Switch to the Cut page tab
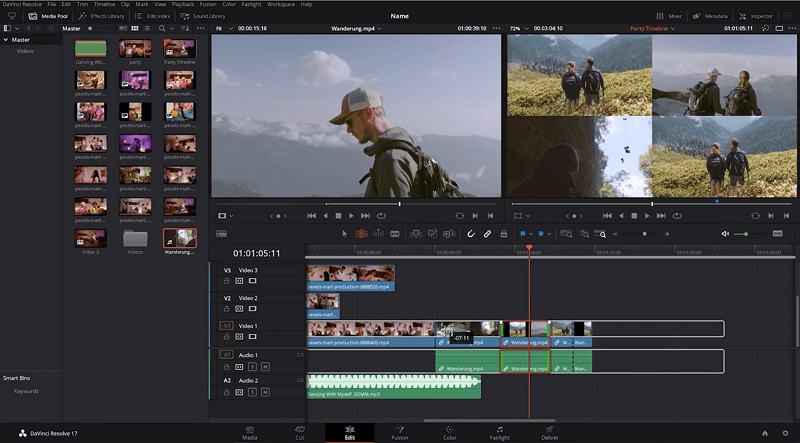This screenshot has height=443, width=800. tap(299, 433)
